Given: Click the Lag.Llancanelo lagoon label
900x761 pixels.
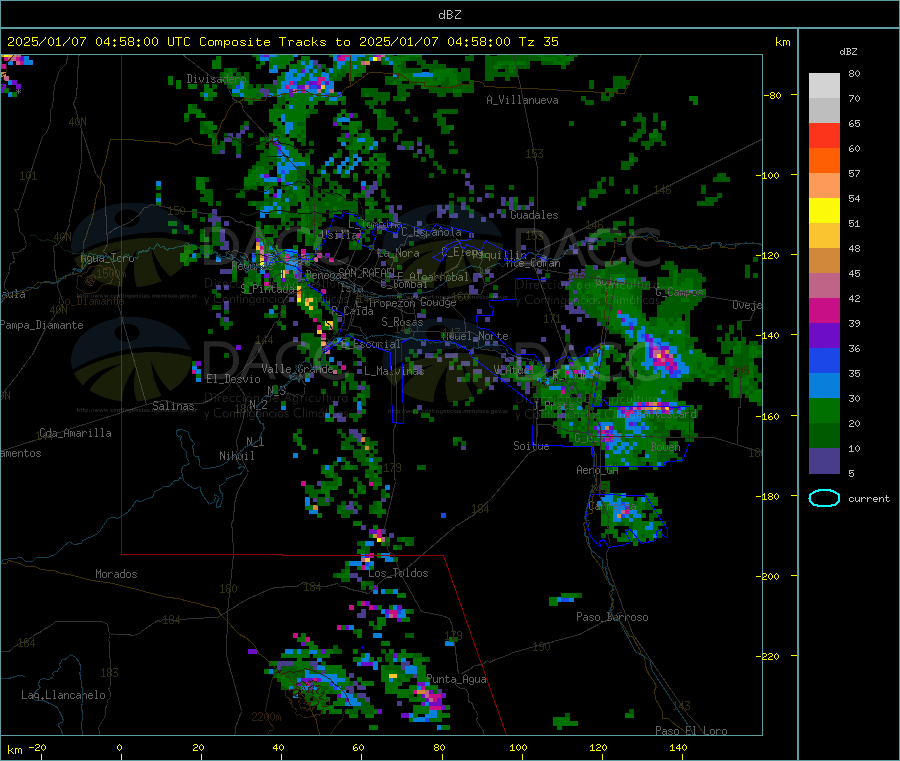Looking at the screenshot, I should pos(64,695).
